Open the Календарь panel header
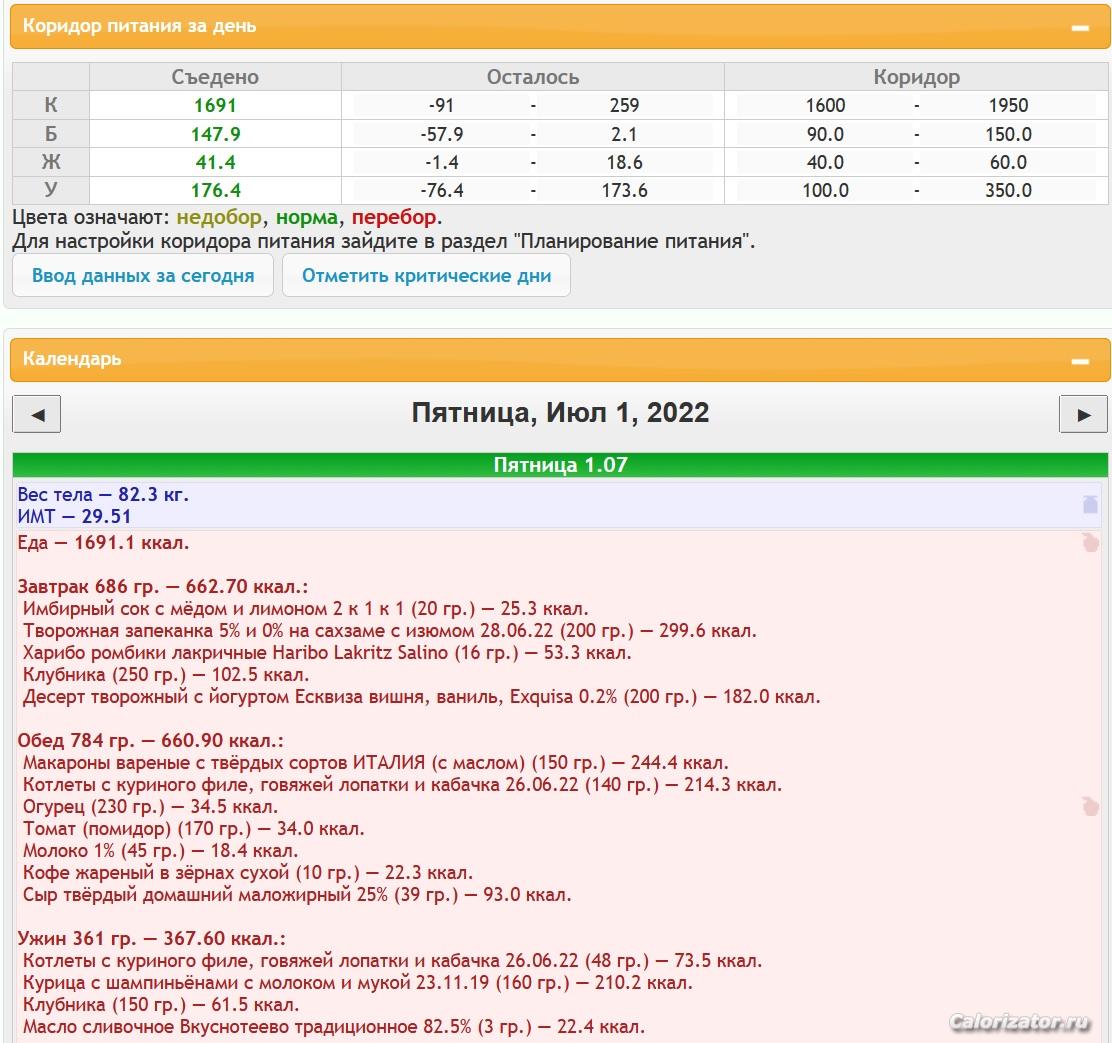This screenshot has width=1112, height=1043. click(72, 359)
